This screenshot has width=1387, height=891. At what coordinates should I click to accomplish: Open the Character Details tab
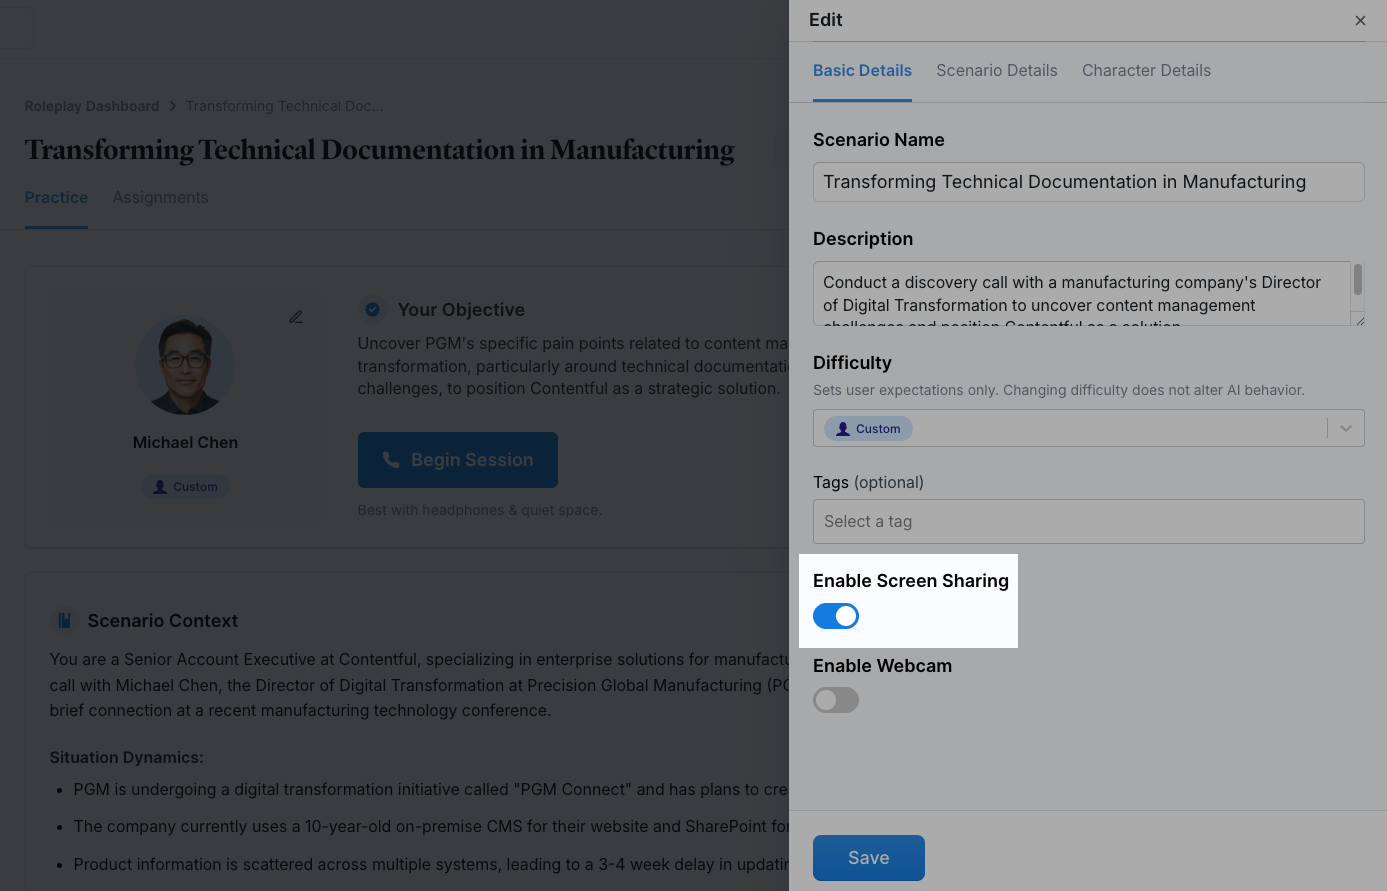point(1146,71)
